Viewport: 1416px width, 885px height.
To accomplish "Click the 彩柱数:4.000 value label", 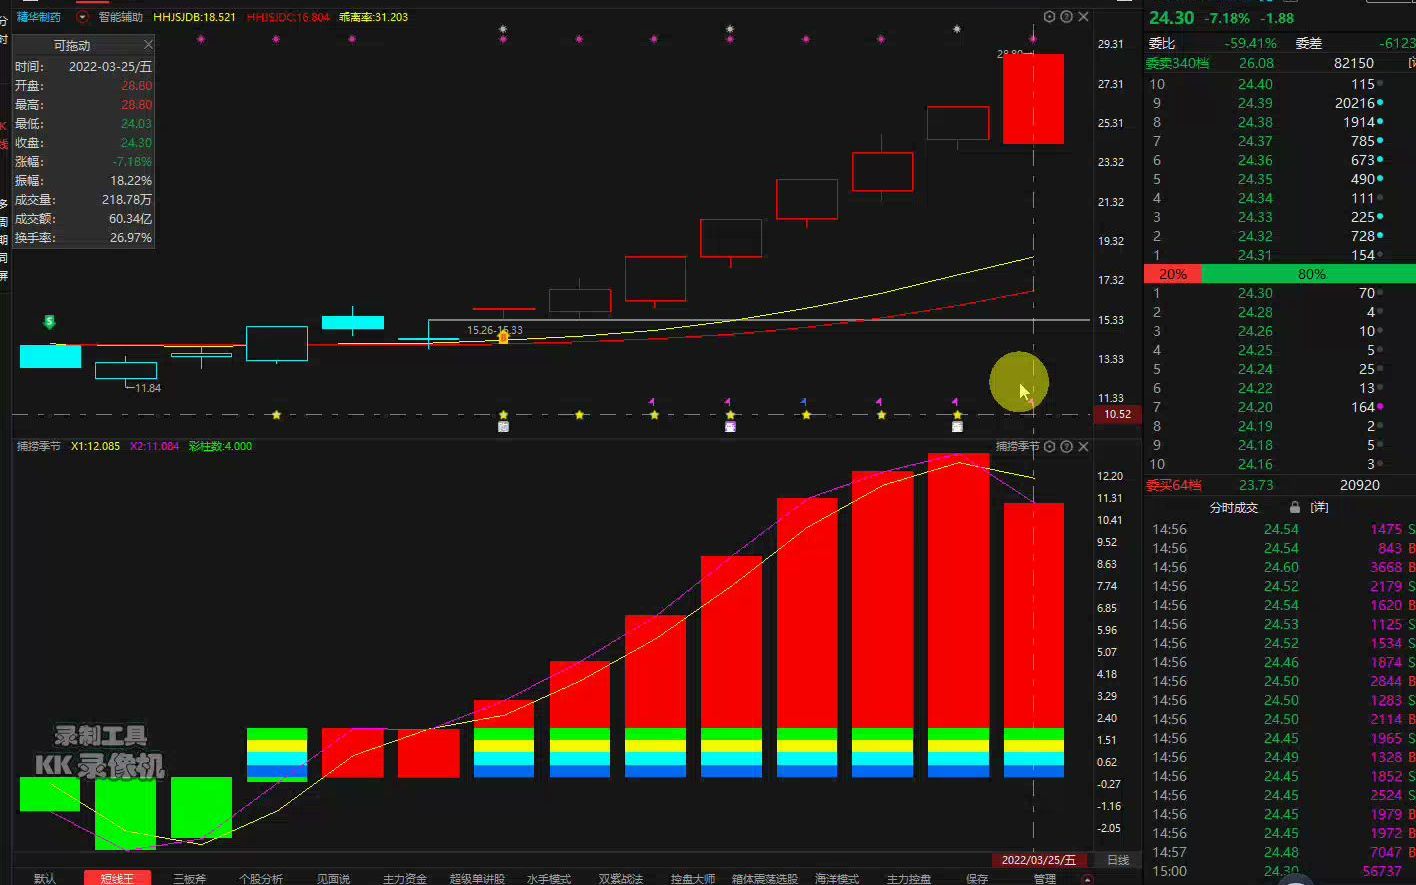I will point(220,446).
